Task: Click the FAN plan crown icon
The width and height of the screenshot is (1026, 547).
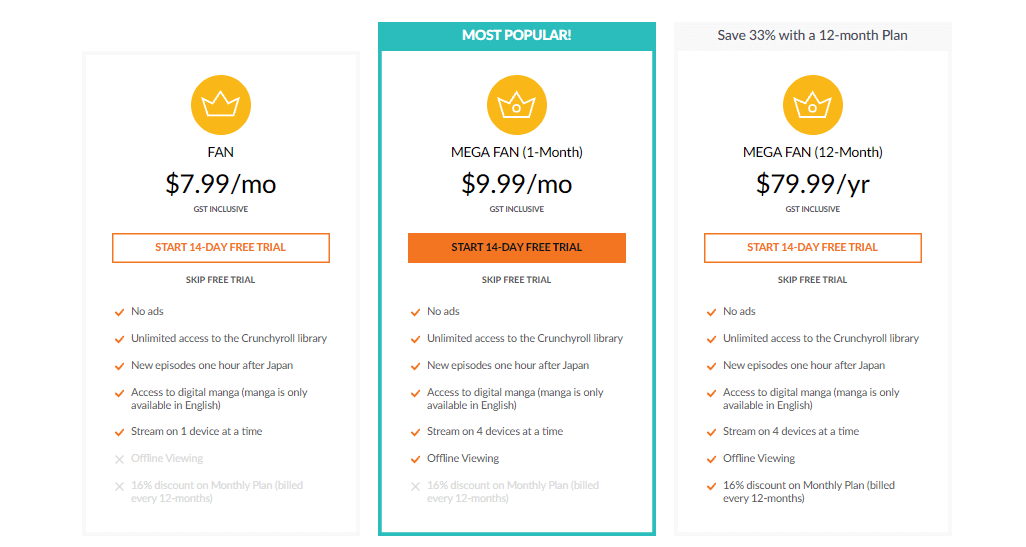Action: [221, 105]
